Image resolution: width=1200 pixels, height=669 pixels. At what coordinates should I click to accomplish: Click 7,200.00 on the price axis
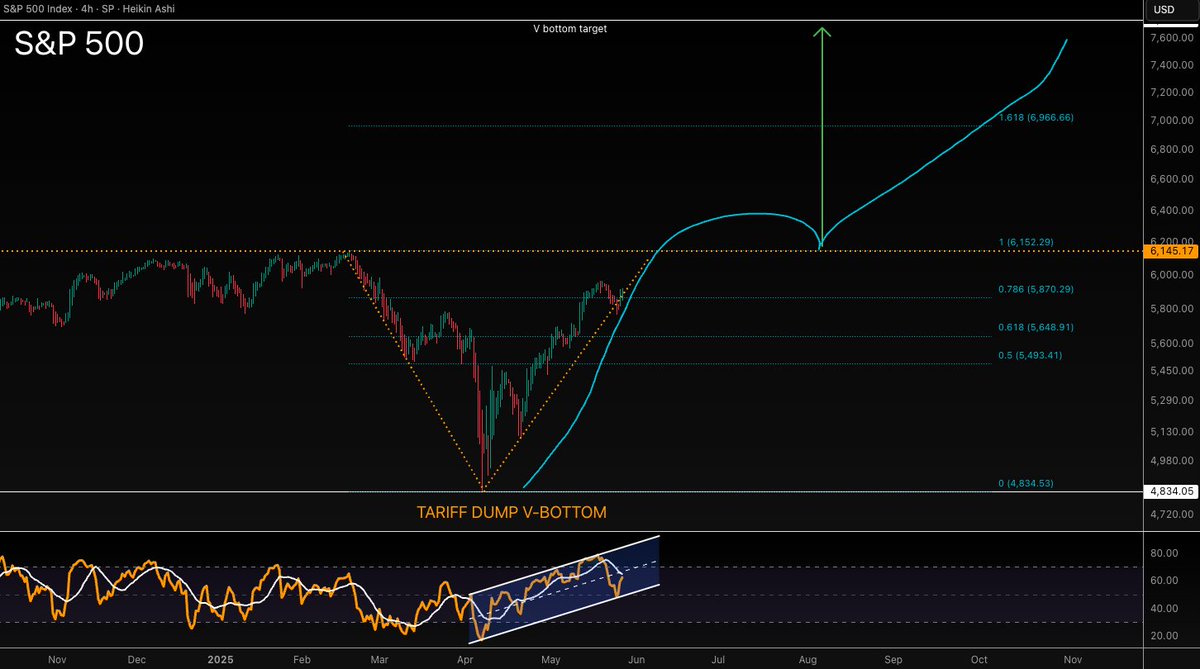click(1172, 93)
